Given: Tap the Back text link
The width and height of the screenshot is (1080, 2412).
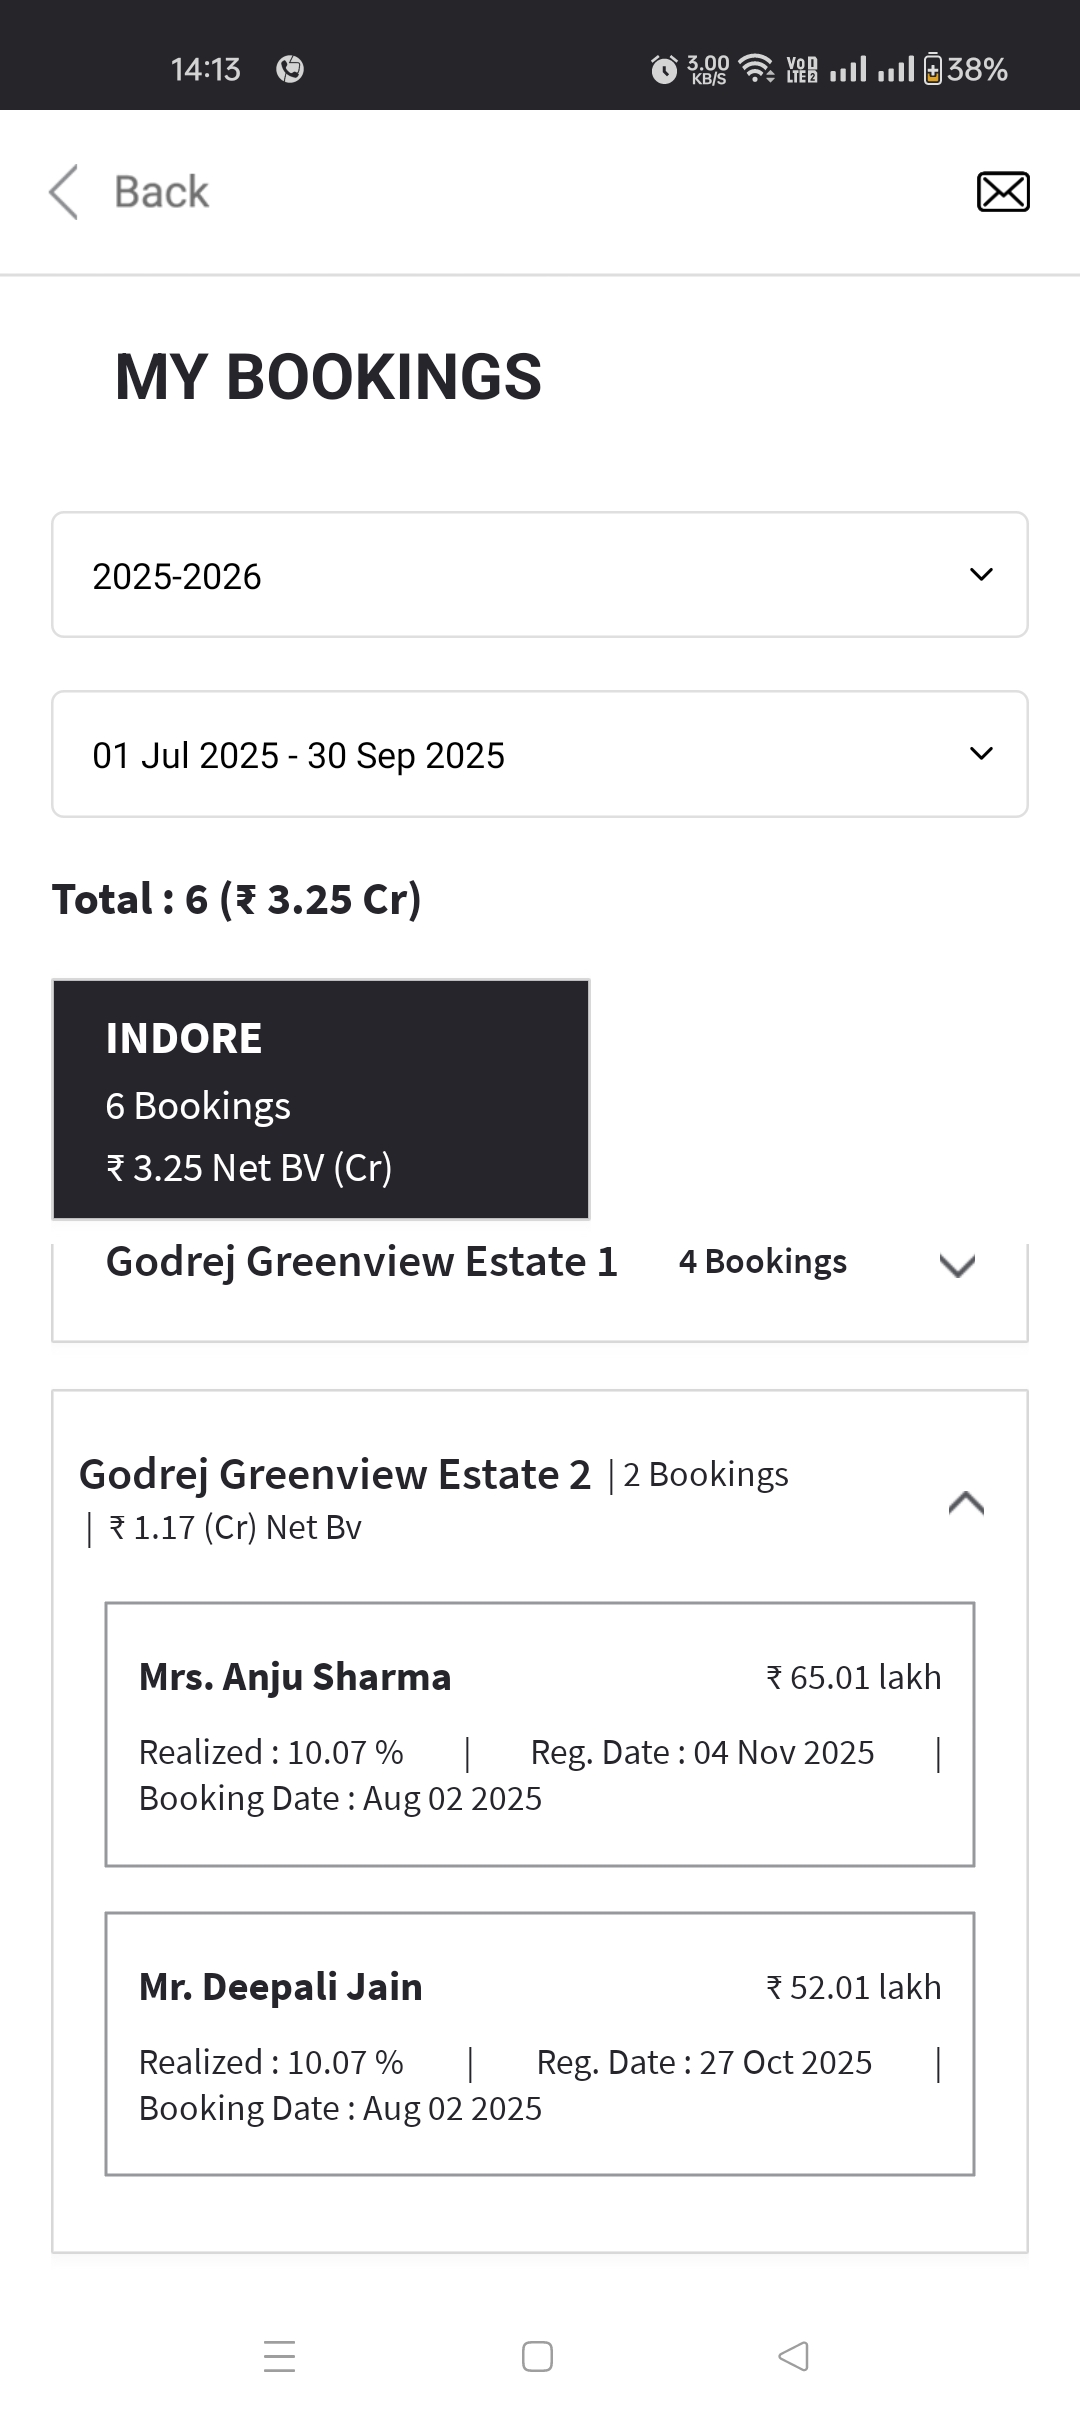Looking at the screenshot, I should 161,192.
